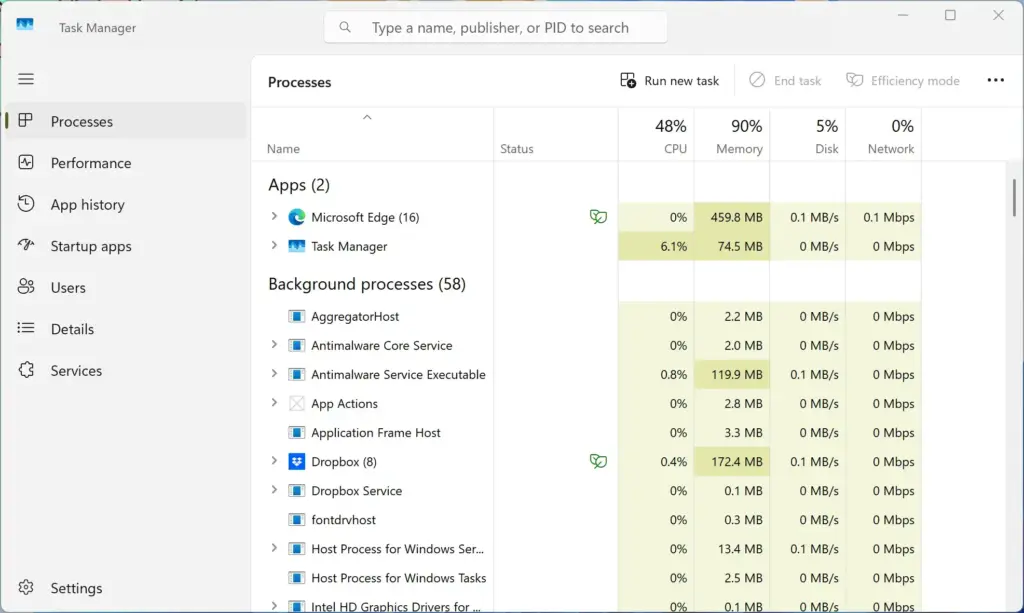Sort by the Memory column header
The width and height of the screenshot is (1024, 613).
[x=732, y=135]
